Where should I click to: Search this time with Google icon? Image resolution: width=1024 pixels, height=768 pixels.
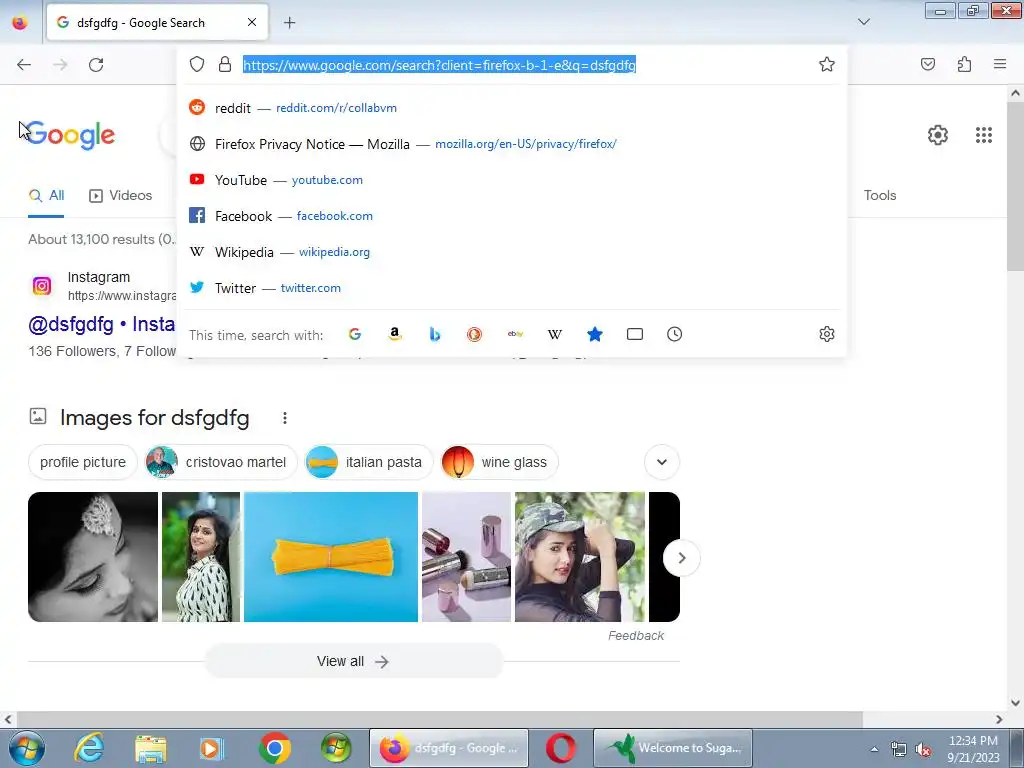355,334
